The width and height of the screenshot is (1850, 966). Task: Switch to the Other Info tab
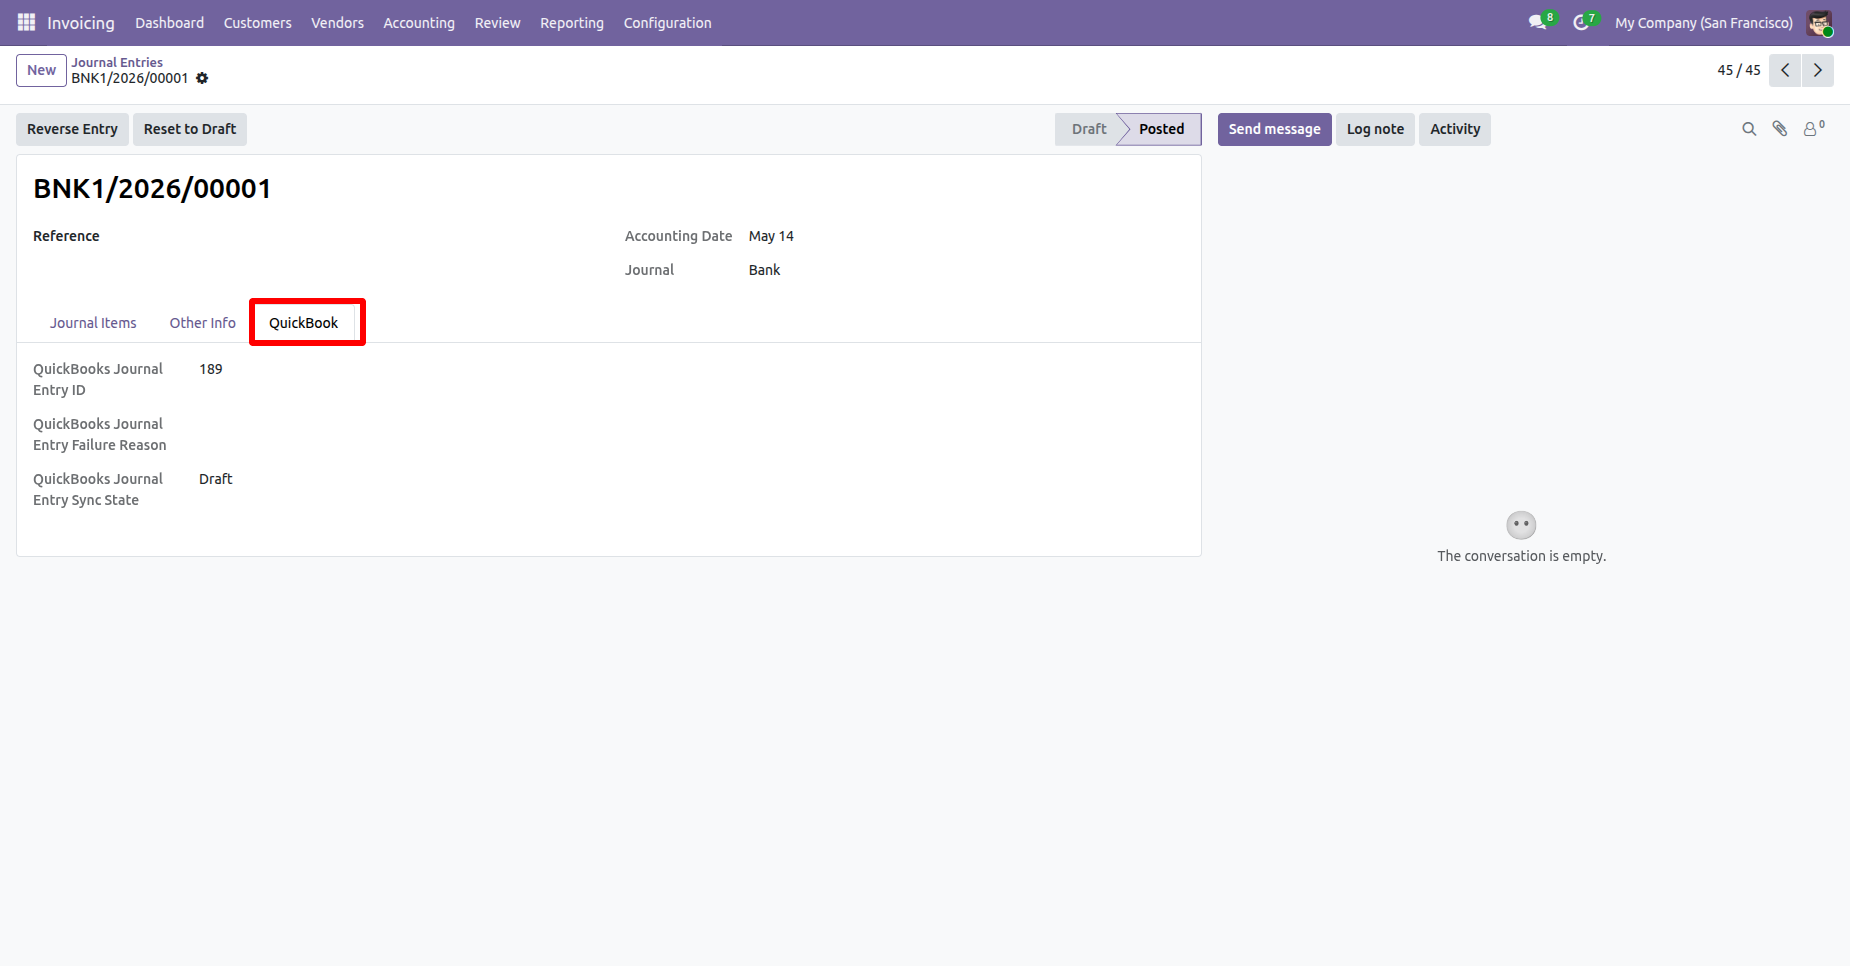pyautogui.click(x=203, y=323)
